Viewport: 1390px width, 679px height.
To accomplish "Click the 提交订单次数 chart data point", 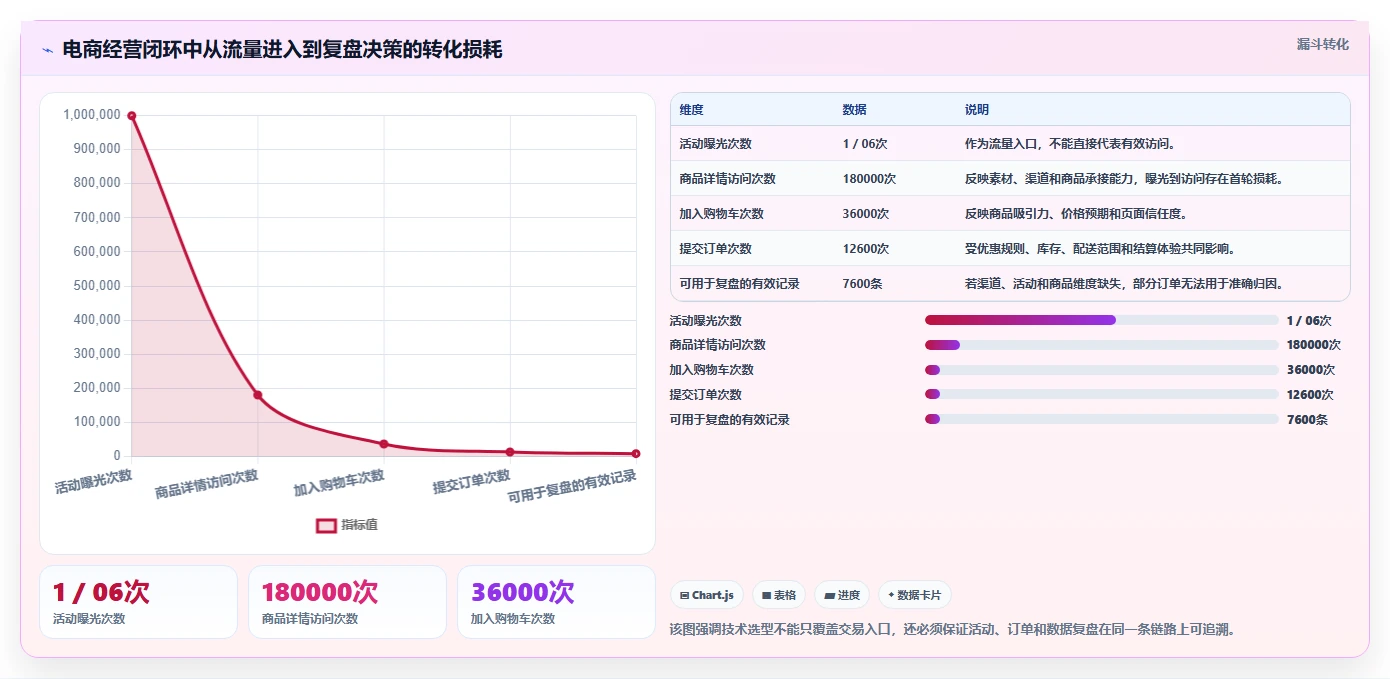I will pyautogui.click(x=510, y=452).
